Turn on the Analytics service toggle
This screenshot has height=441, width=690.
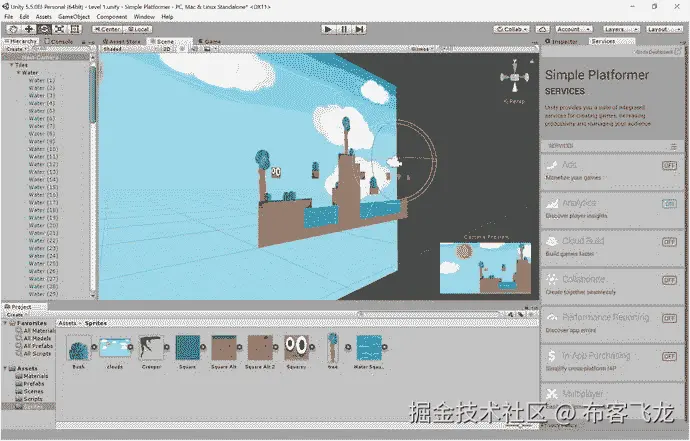point(669,204)
